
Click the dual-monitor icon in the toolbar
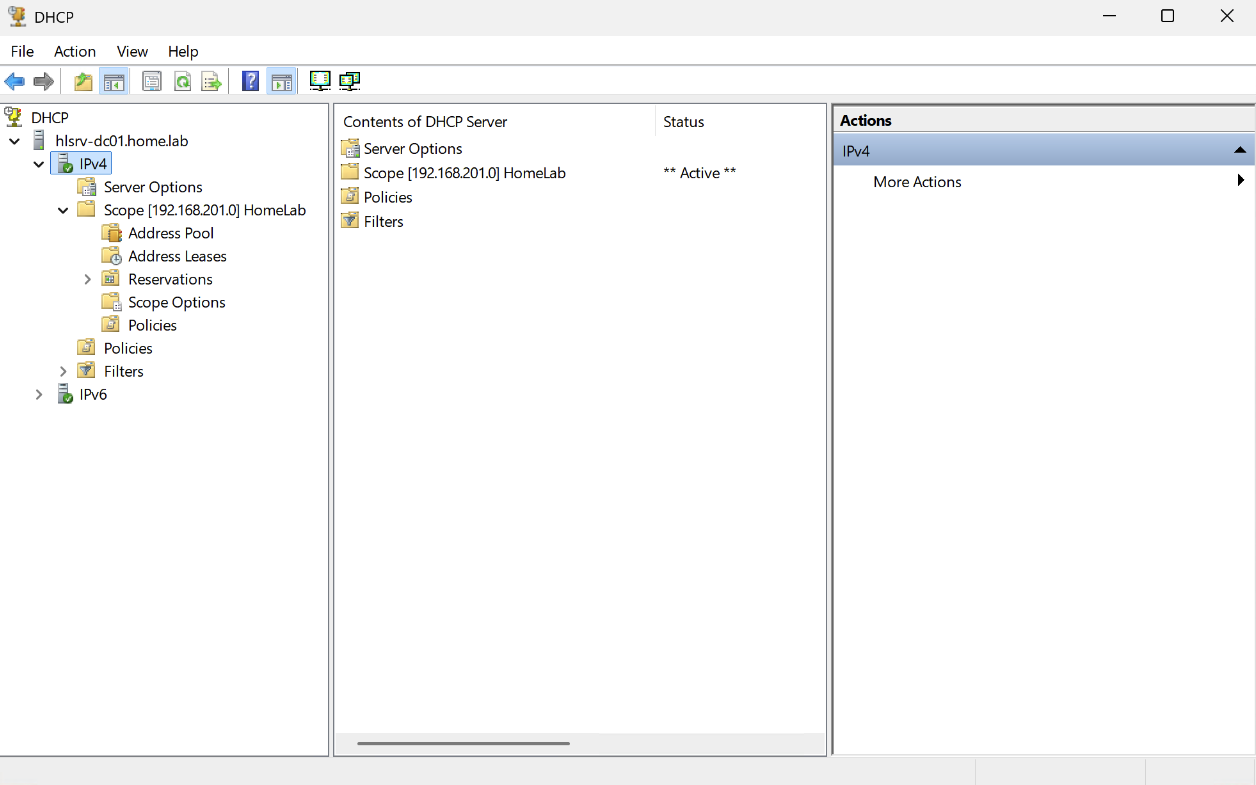[x=349, y=82]
